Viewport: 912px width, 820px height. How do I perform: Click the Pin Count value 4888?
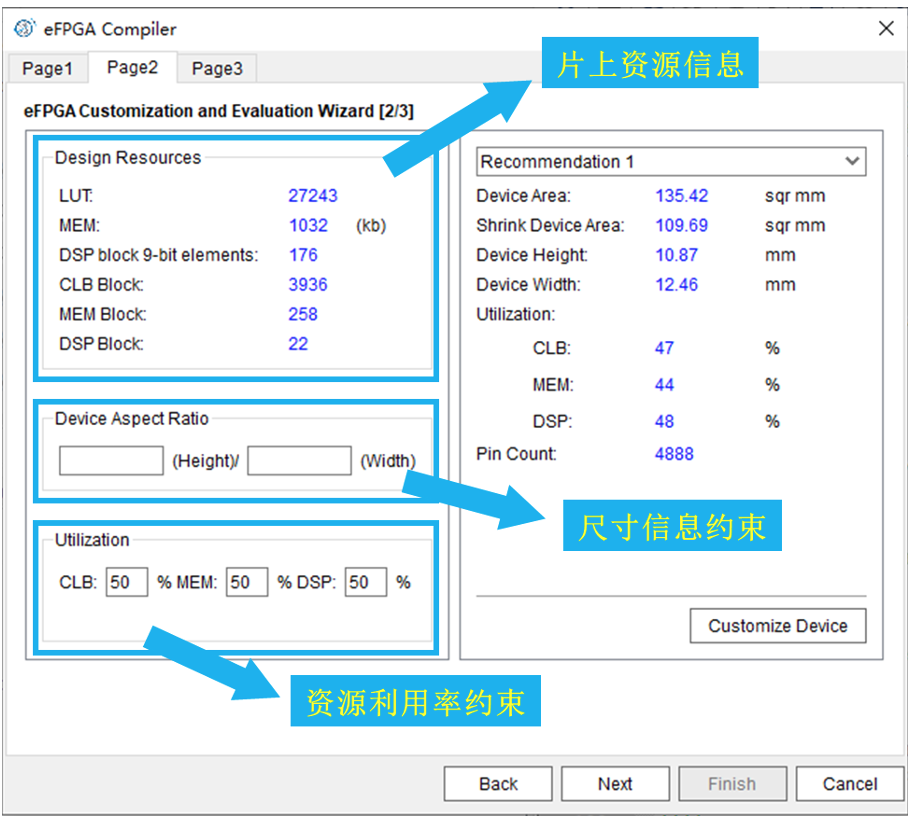[x=674, y=454]
